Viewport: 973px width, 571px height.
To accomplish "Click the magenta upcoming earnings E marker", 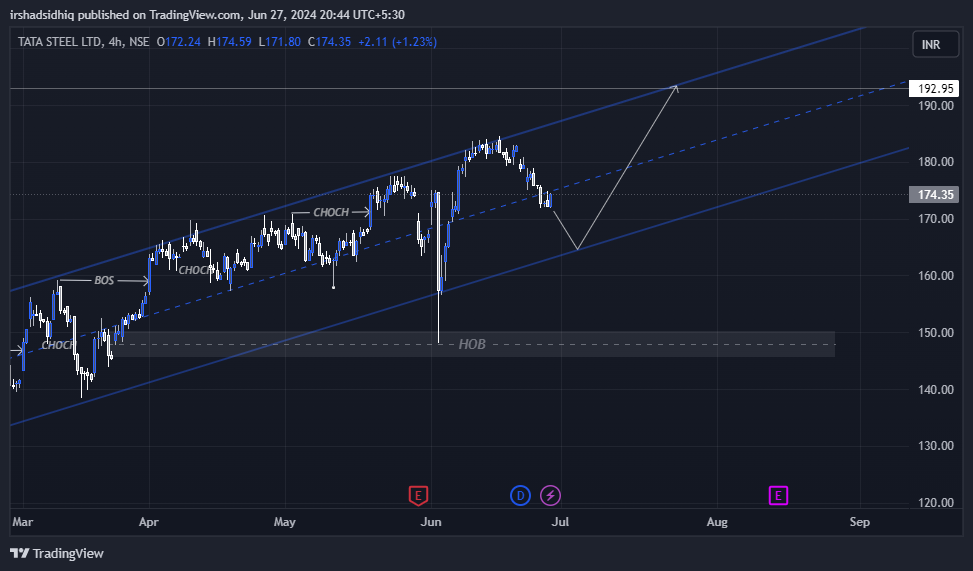I will click(778, 495).
